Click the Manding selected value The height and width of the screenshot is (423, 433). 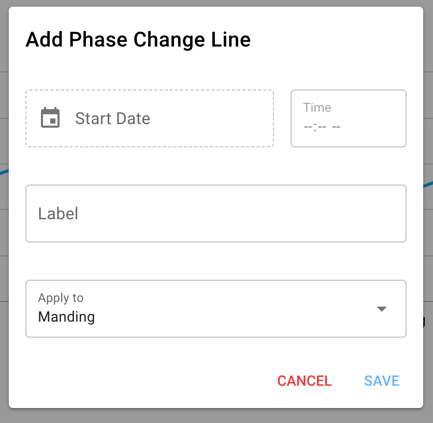click(66, 317)
